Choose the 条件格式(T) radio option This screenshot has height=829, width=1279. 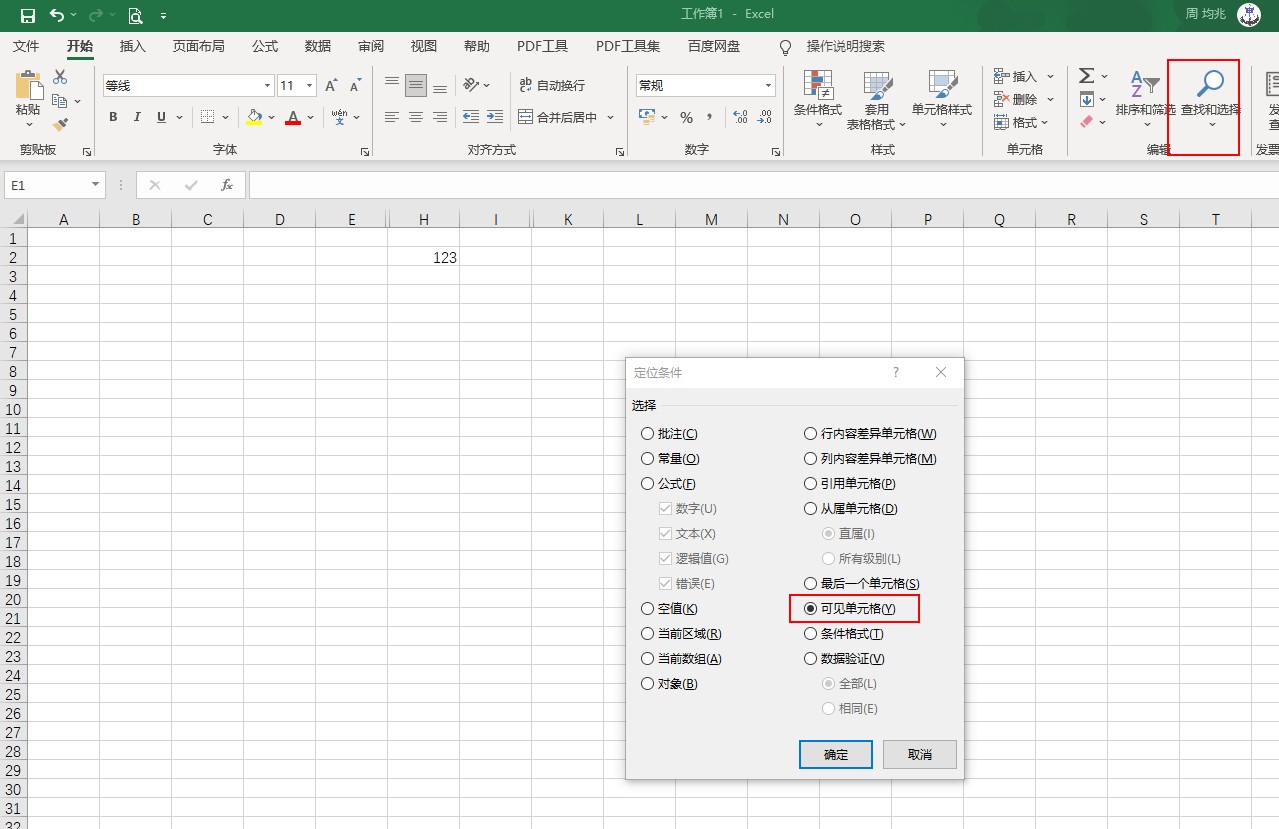click(x=844, y=634)
